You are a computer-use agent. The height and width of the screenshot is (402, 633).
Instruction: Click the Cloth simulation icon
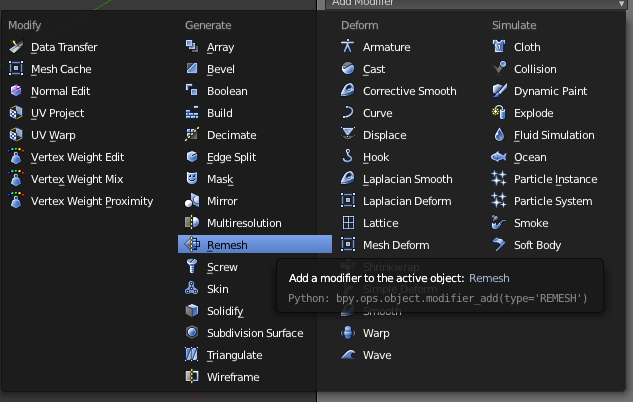(499, 47)
